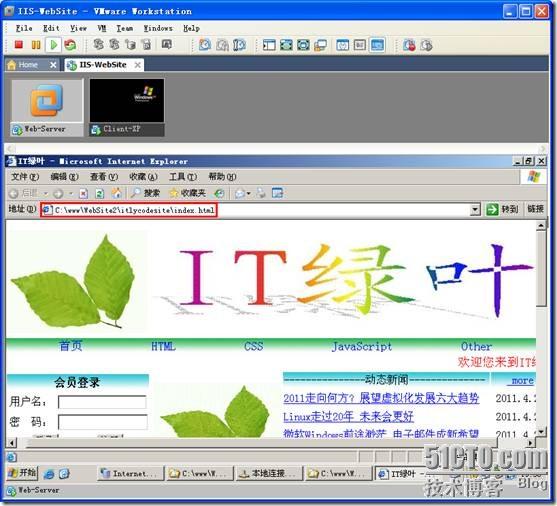Click the Show Desktop quick launch icon
557x506 pixels.
click(64, 474)
